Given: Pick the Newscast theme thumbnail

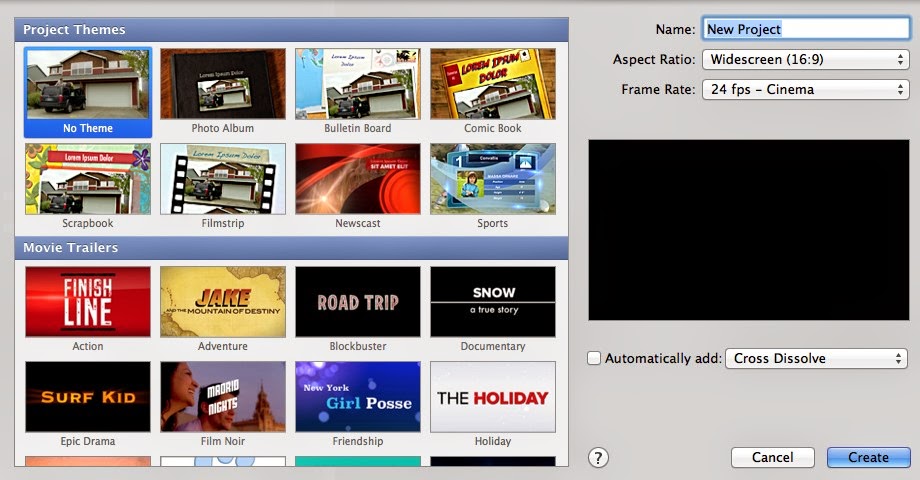Looking at the screenshot, I should point(358,179).
